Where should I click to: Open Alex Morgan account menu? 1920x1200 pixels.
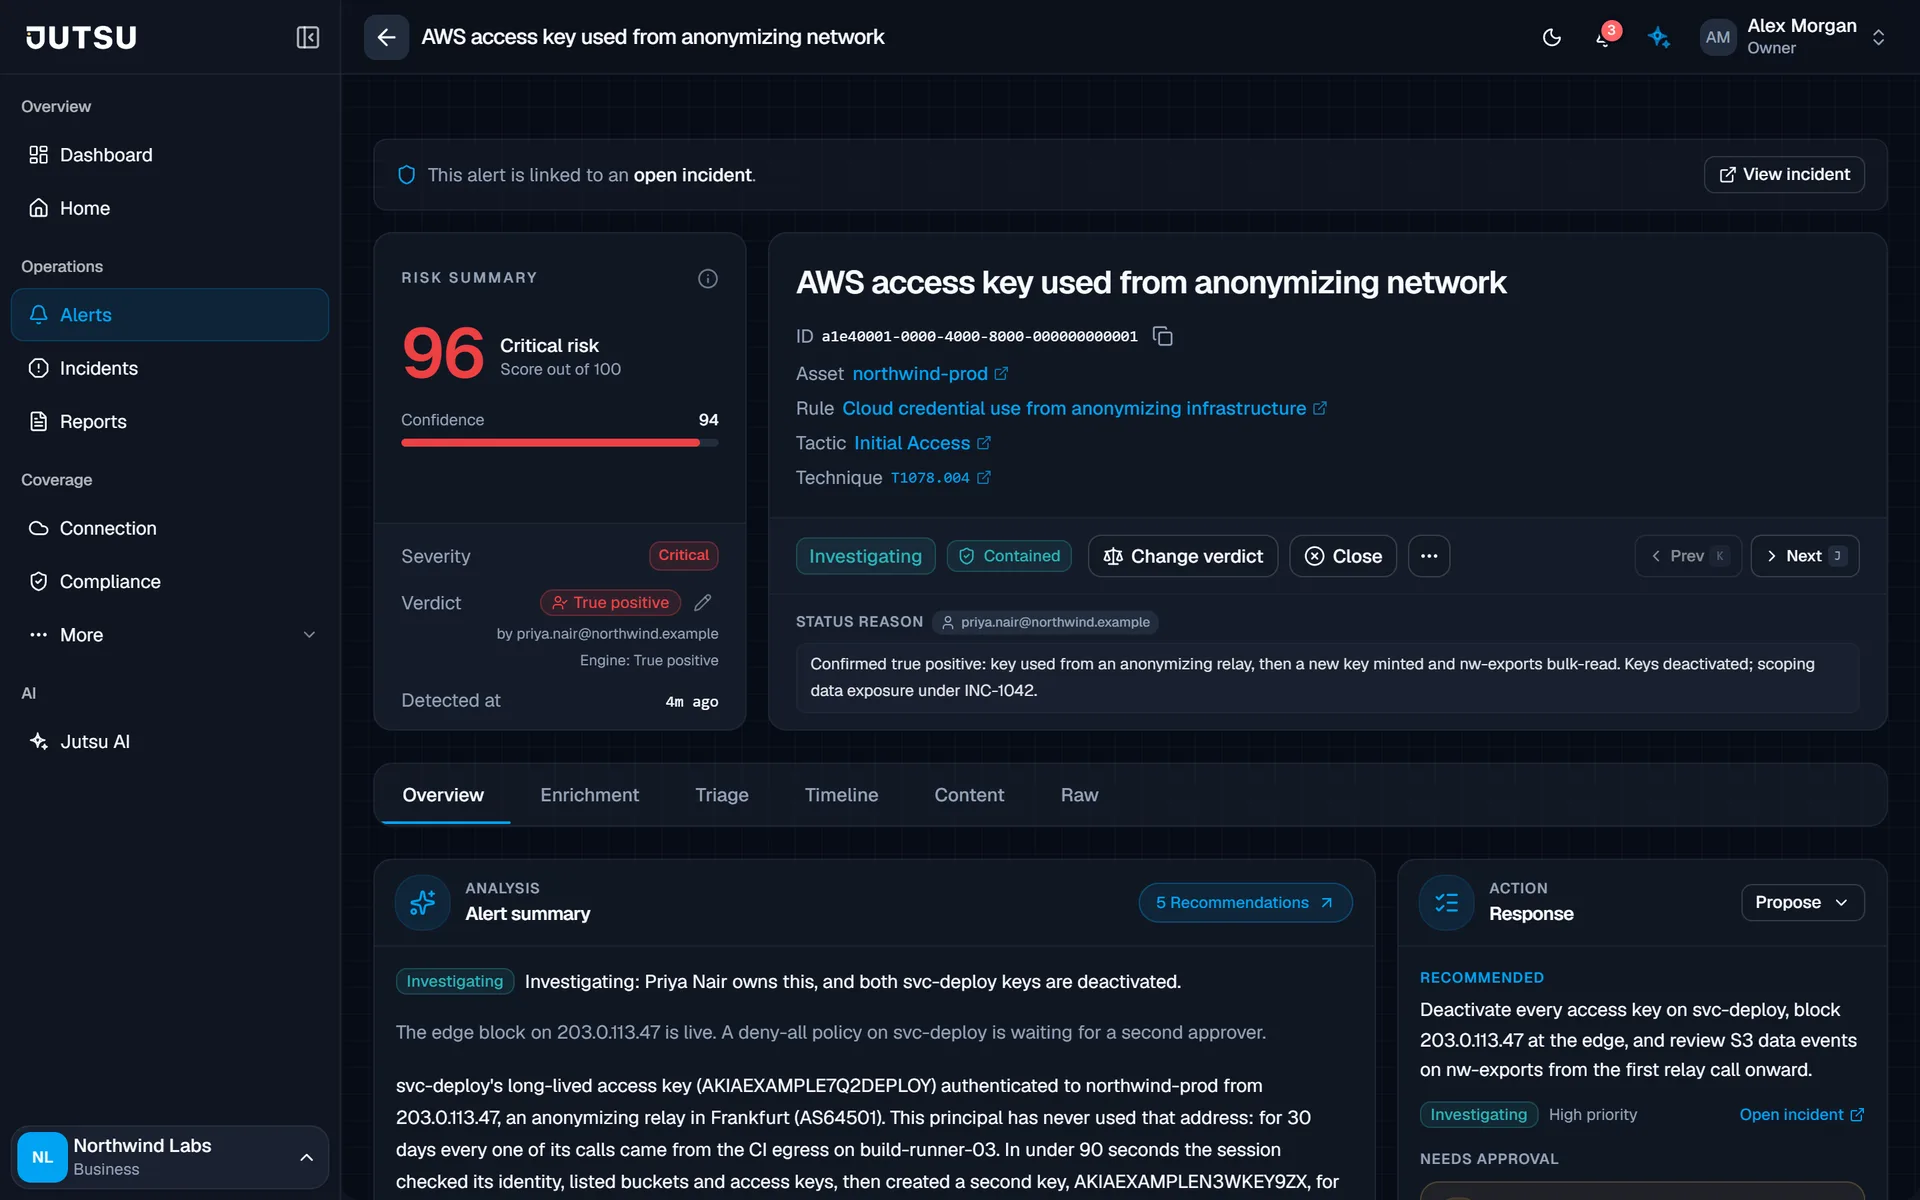(1793, 37)
